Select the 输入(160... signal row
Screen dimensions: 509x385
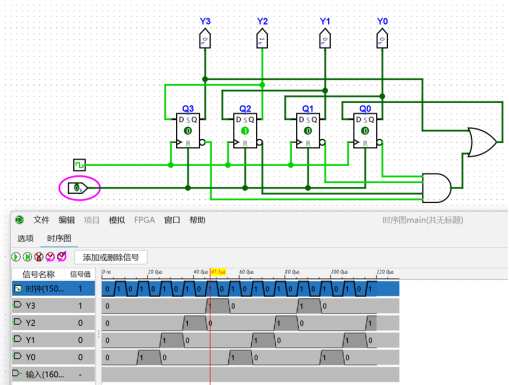pyautogui.click(x=53, y=374)
